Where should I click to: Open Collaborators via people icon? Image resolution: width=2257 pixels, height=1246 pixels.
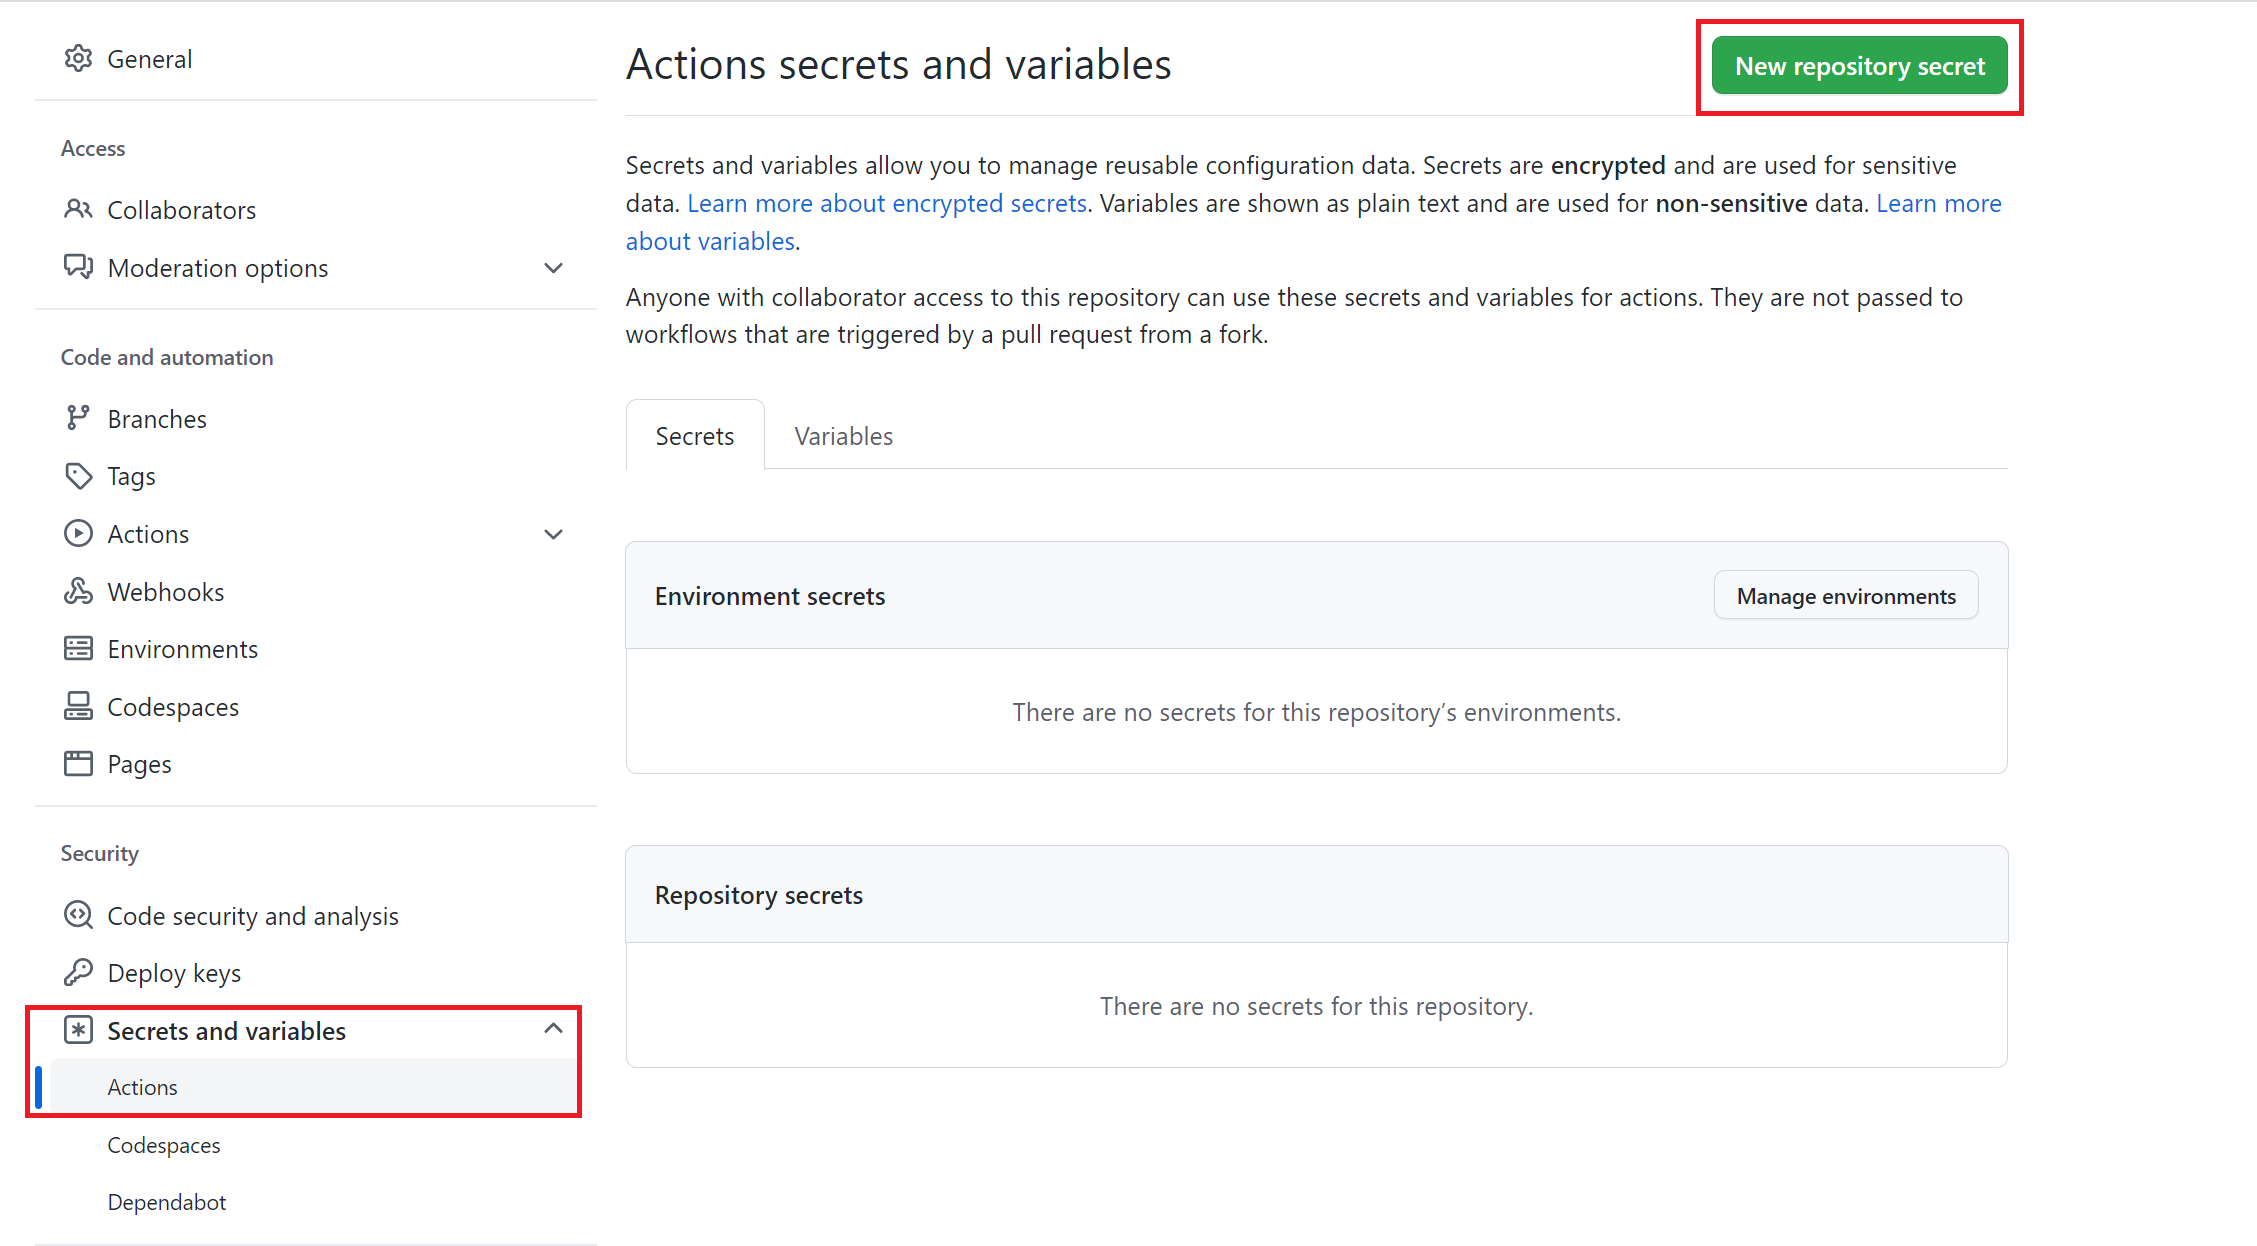click(78, 210)
